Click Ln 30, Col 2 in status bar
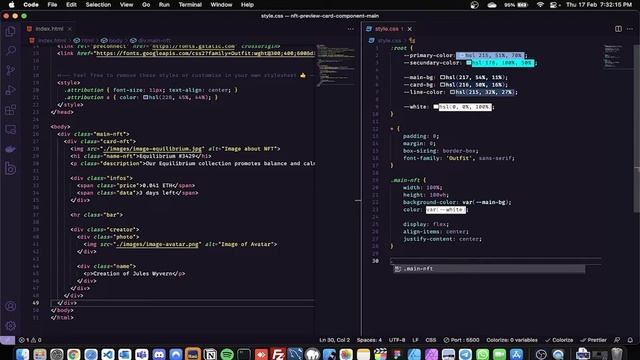The width and height of the screenshot is (640, 360). (334, 340)
